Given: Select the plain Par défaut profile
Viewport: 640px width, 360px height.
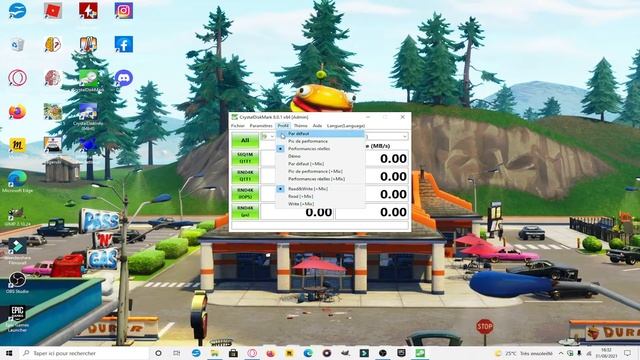Looking at the screenshot, I should tap(320, 133).
